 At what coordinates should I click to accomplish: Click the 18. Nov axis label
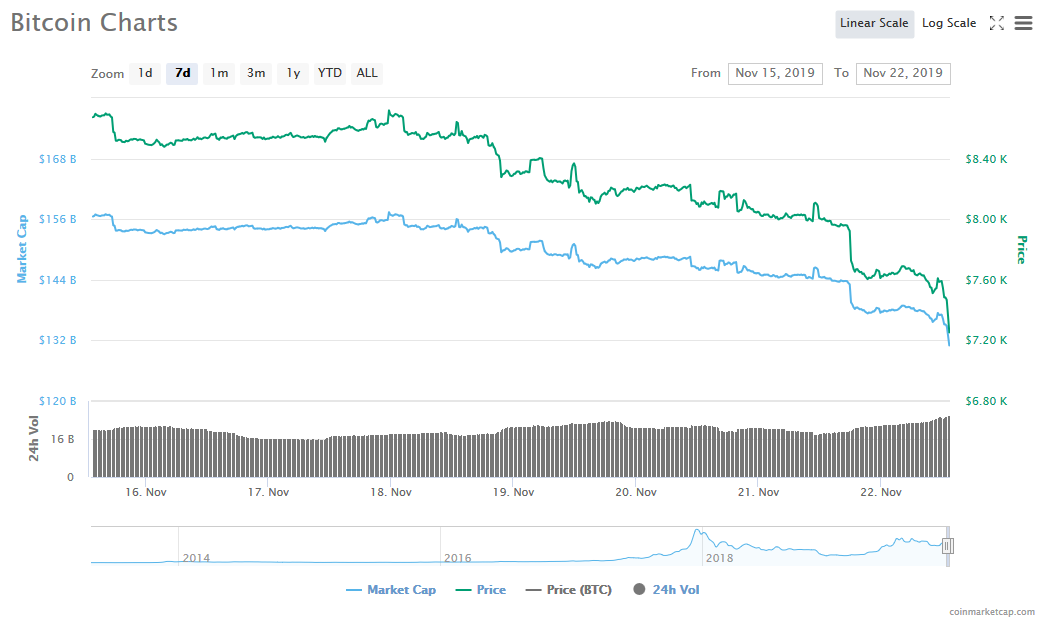click(391, 492)
